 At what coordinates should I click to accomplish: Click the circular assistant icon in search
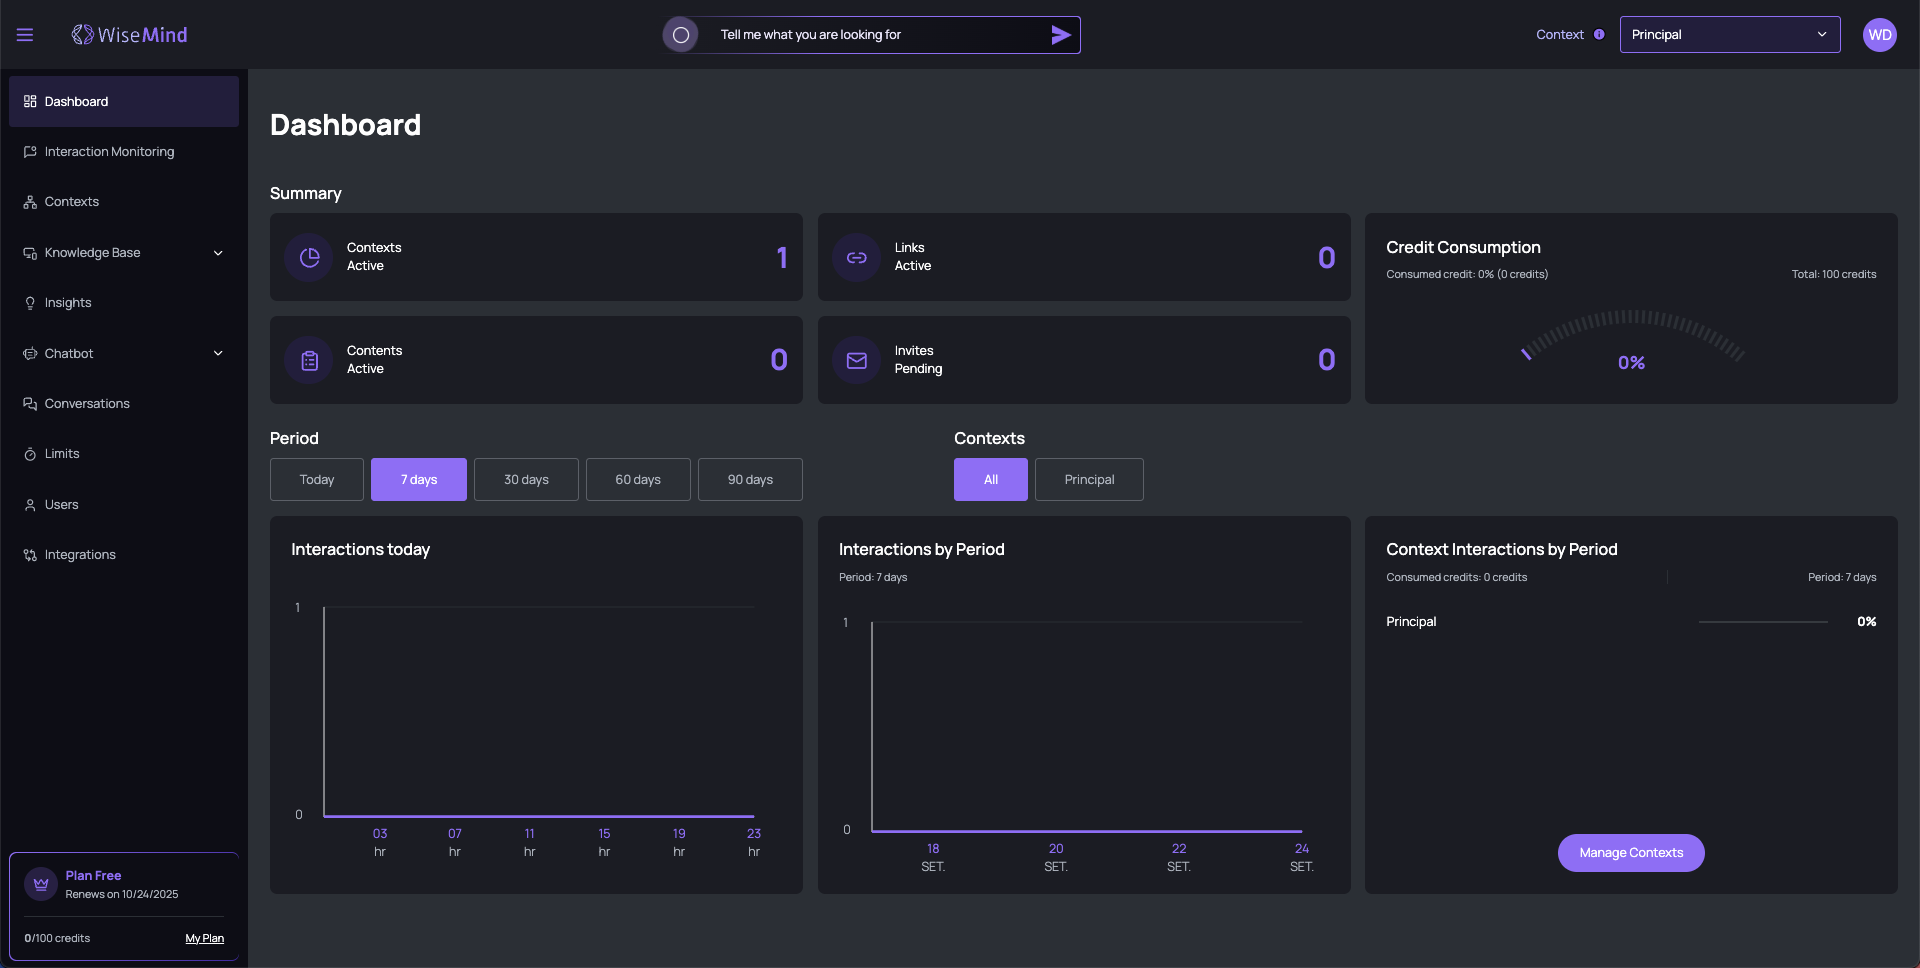point(681,35)
